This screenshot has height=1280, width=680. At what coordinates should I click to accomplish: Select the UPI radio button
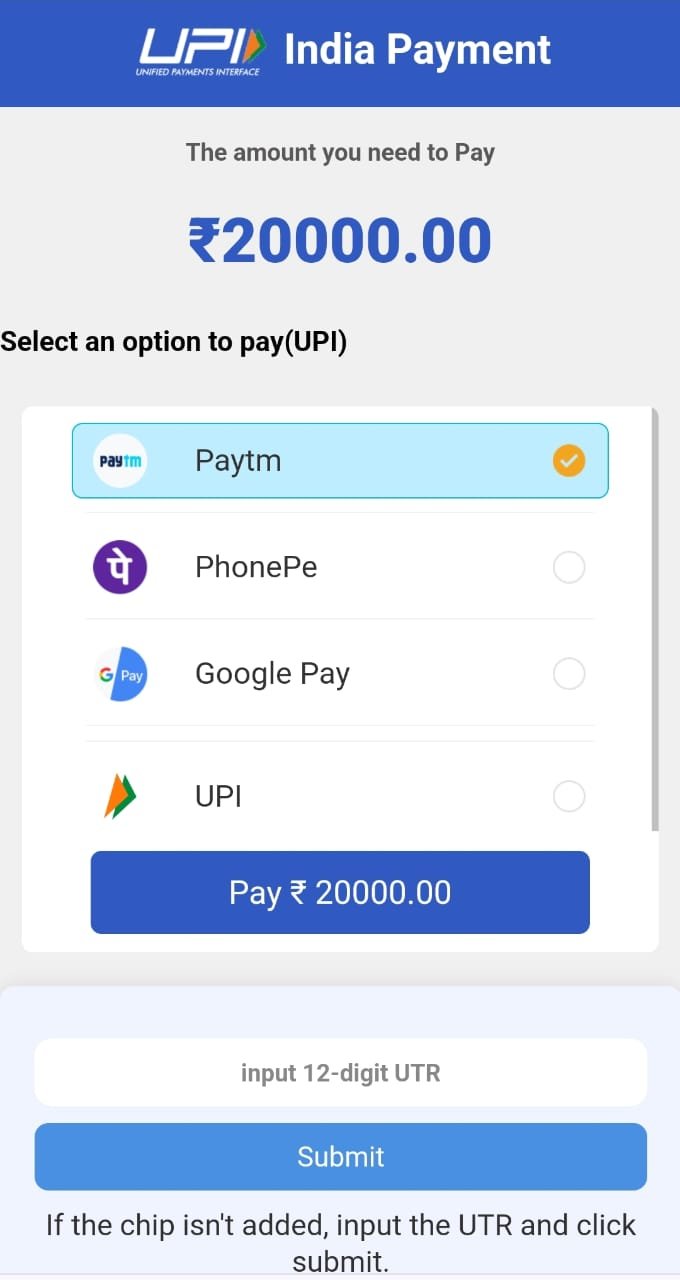tap(569, 797)
